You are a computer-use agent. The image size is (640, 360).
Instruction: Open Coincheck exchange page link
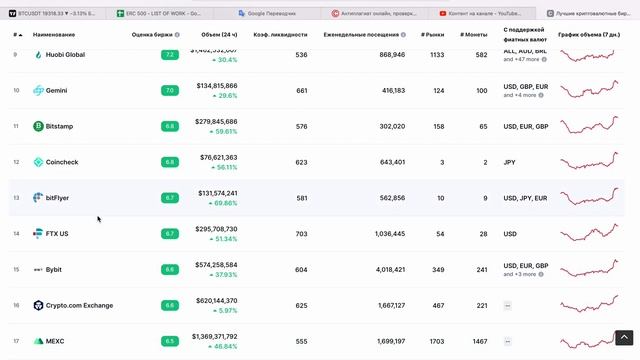pos(62,162)
